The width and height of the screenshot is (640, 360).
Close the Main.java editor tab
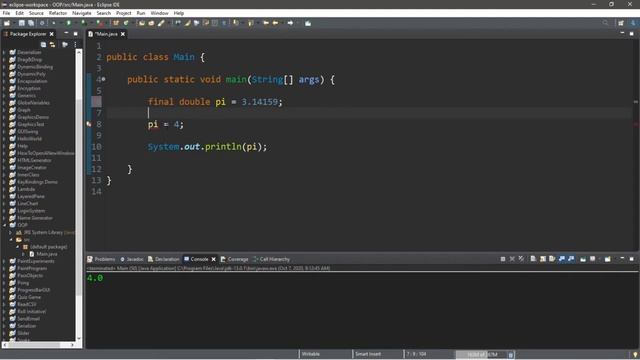(x=122, y=34)
